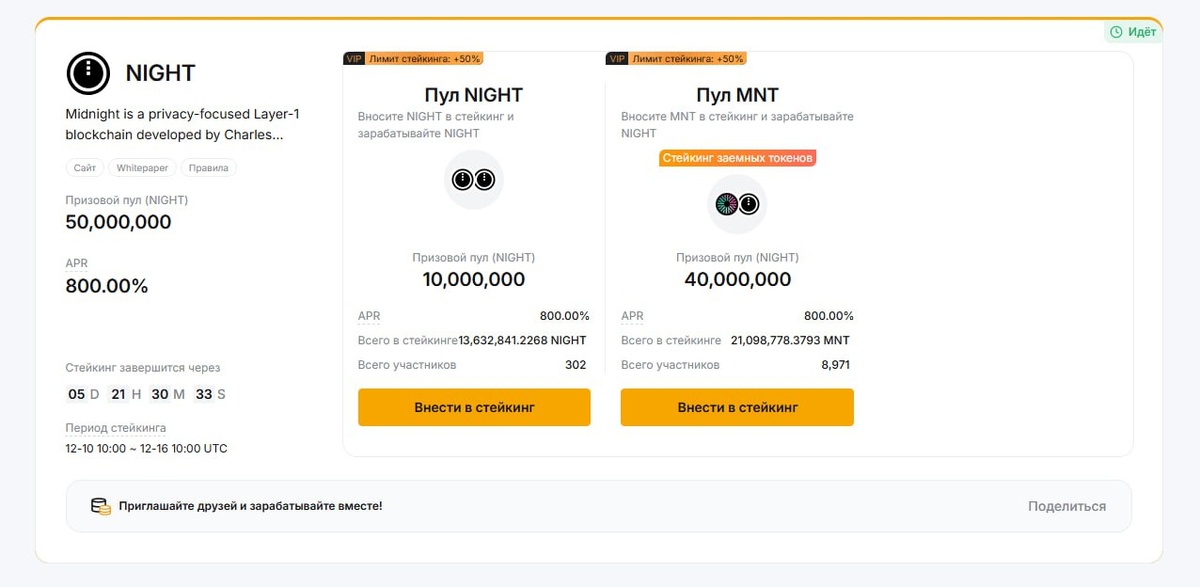The height and width of the screenshot is (587, 1200).
Task: Click the Стейкинг заемных токенов label
Action: [x=738, y=158]
